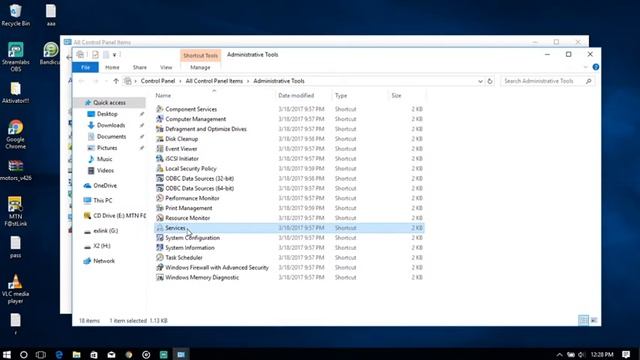Open Pictures in the navigation pane

pyautogui.click(x=107, y=148)
